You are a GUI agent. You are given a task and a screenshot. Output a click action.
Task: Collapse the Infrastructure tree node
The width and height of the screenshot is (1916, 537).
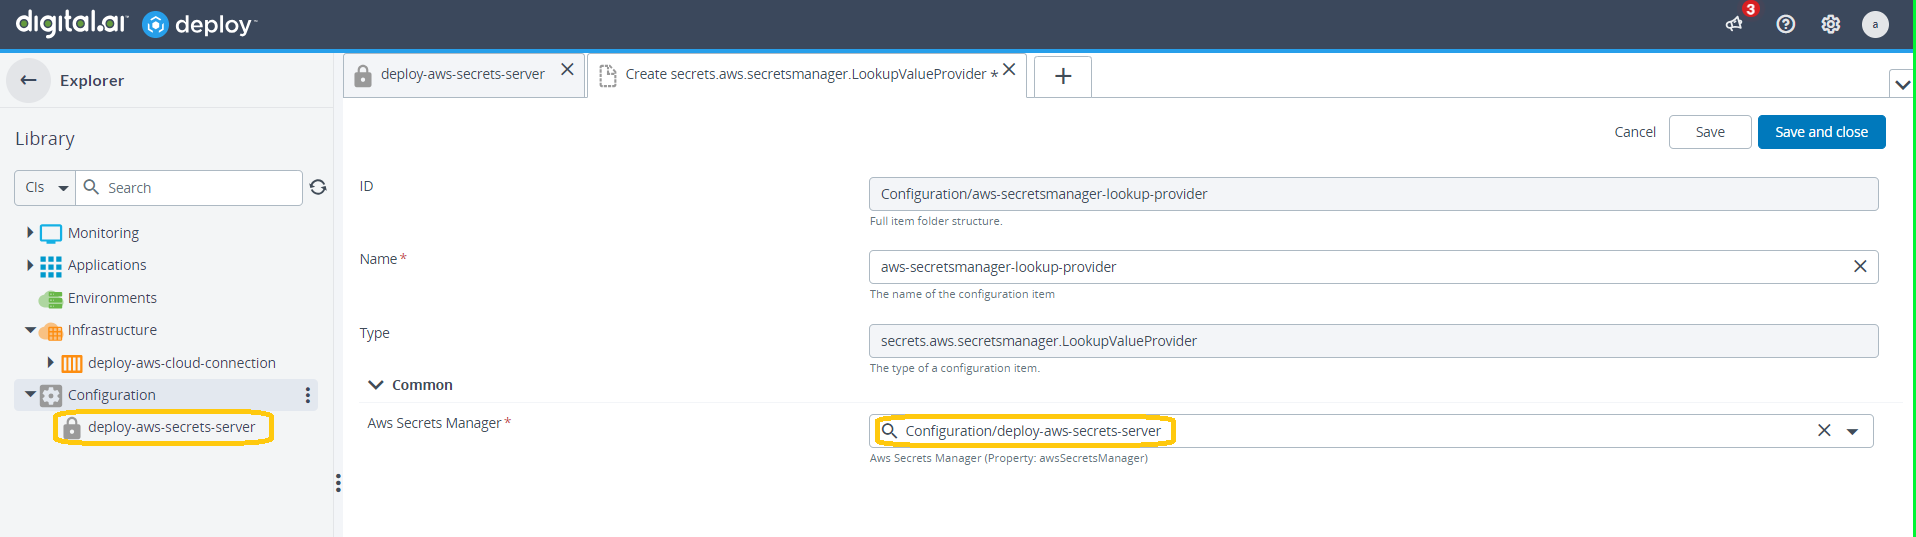coord(30,330)
